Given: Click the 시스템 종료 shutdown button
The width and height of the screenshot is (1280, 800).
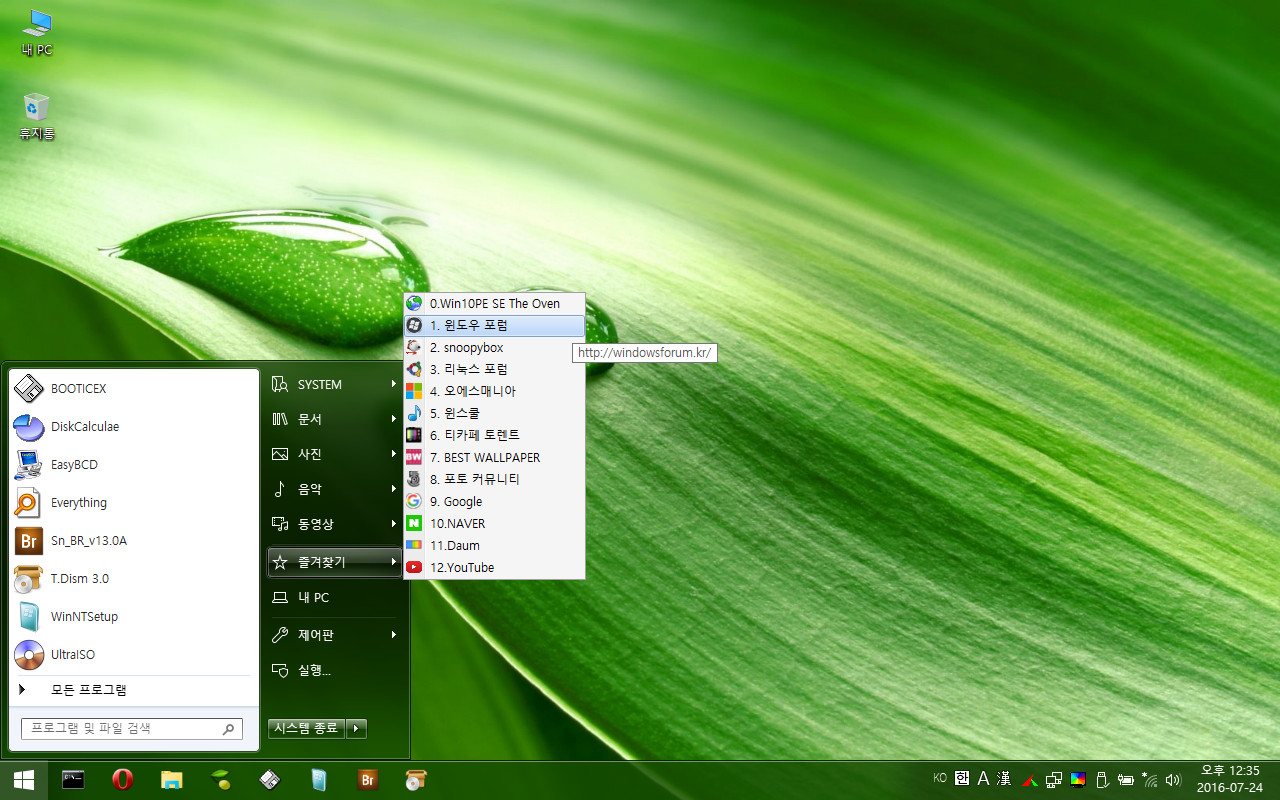Looking at the screenshot, I should (x=306, y=728).
